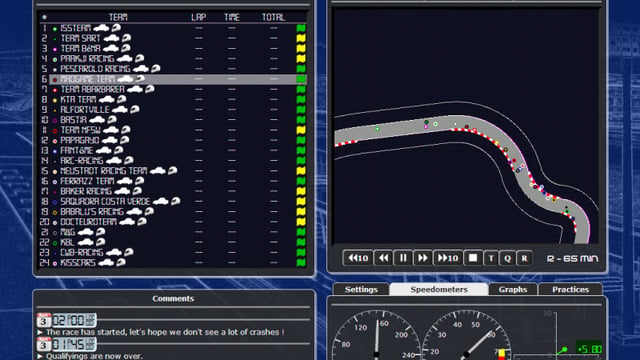Open the Graphs tab
This screenshot has height=360, width=640.
tap(513, 289)
